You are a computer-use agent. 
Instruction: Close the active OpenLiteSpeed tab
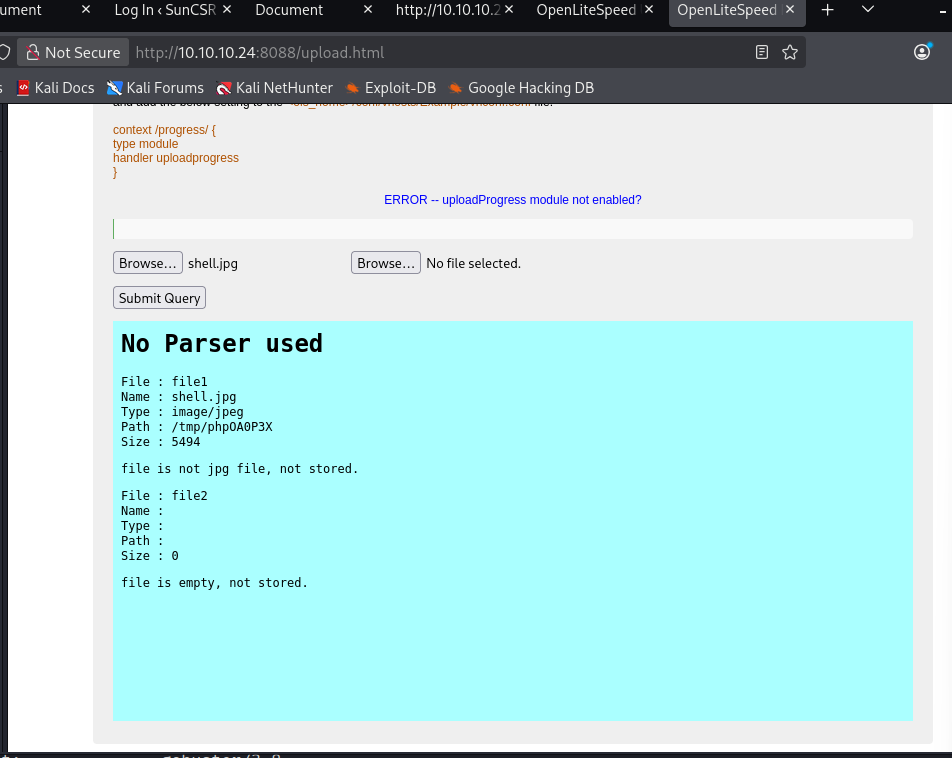(791, 10)
